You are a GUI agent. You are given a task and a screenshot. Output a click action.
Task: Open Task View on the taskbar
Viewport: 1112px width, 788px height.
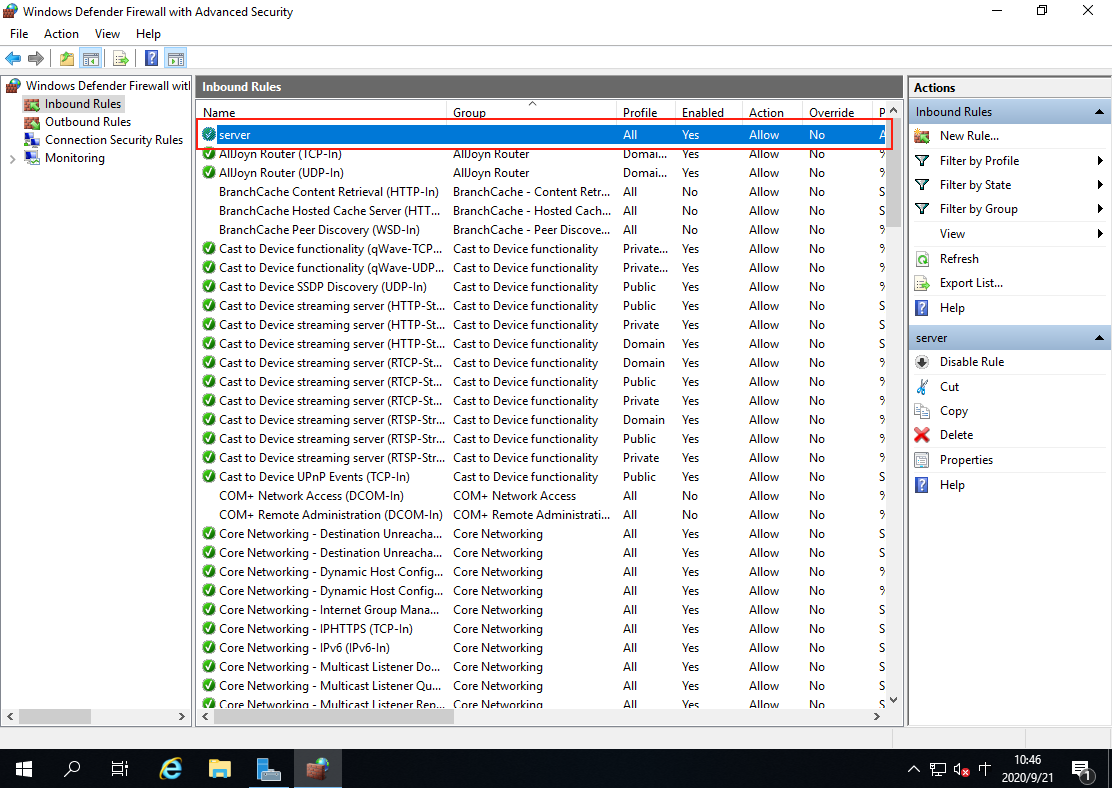[x=120, y=768]
